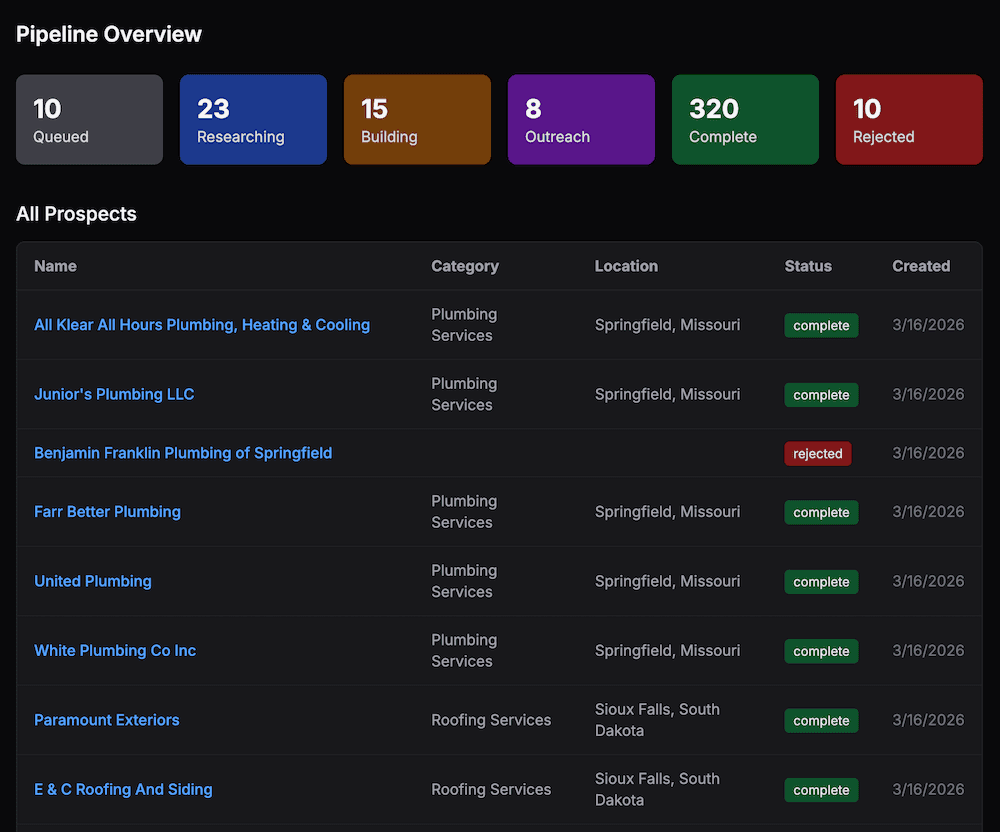Open White Plumbing Co Inc details
Viewport: 1000px width, 832px height.
115,650
